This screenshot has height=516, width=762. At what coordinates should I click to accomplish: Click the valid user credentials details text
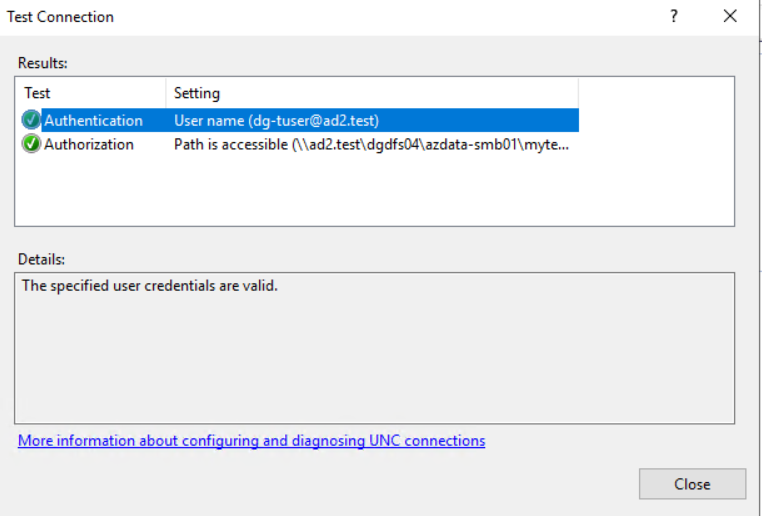tap(150, 286)
